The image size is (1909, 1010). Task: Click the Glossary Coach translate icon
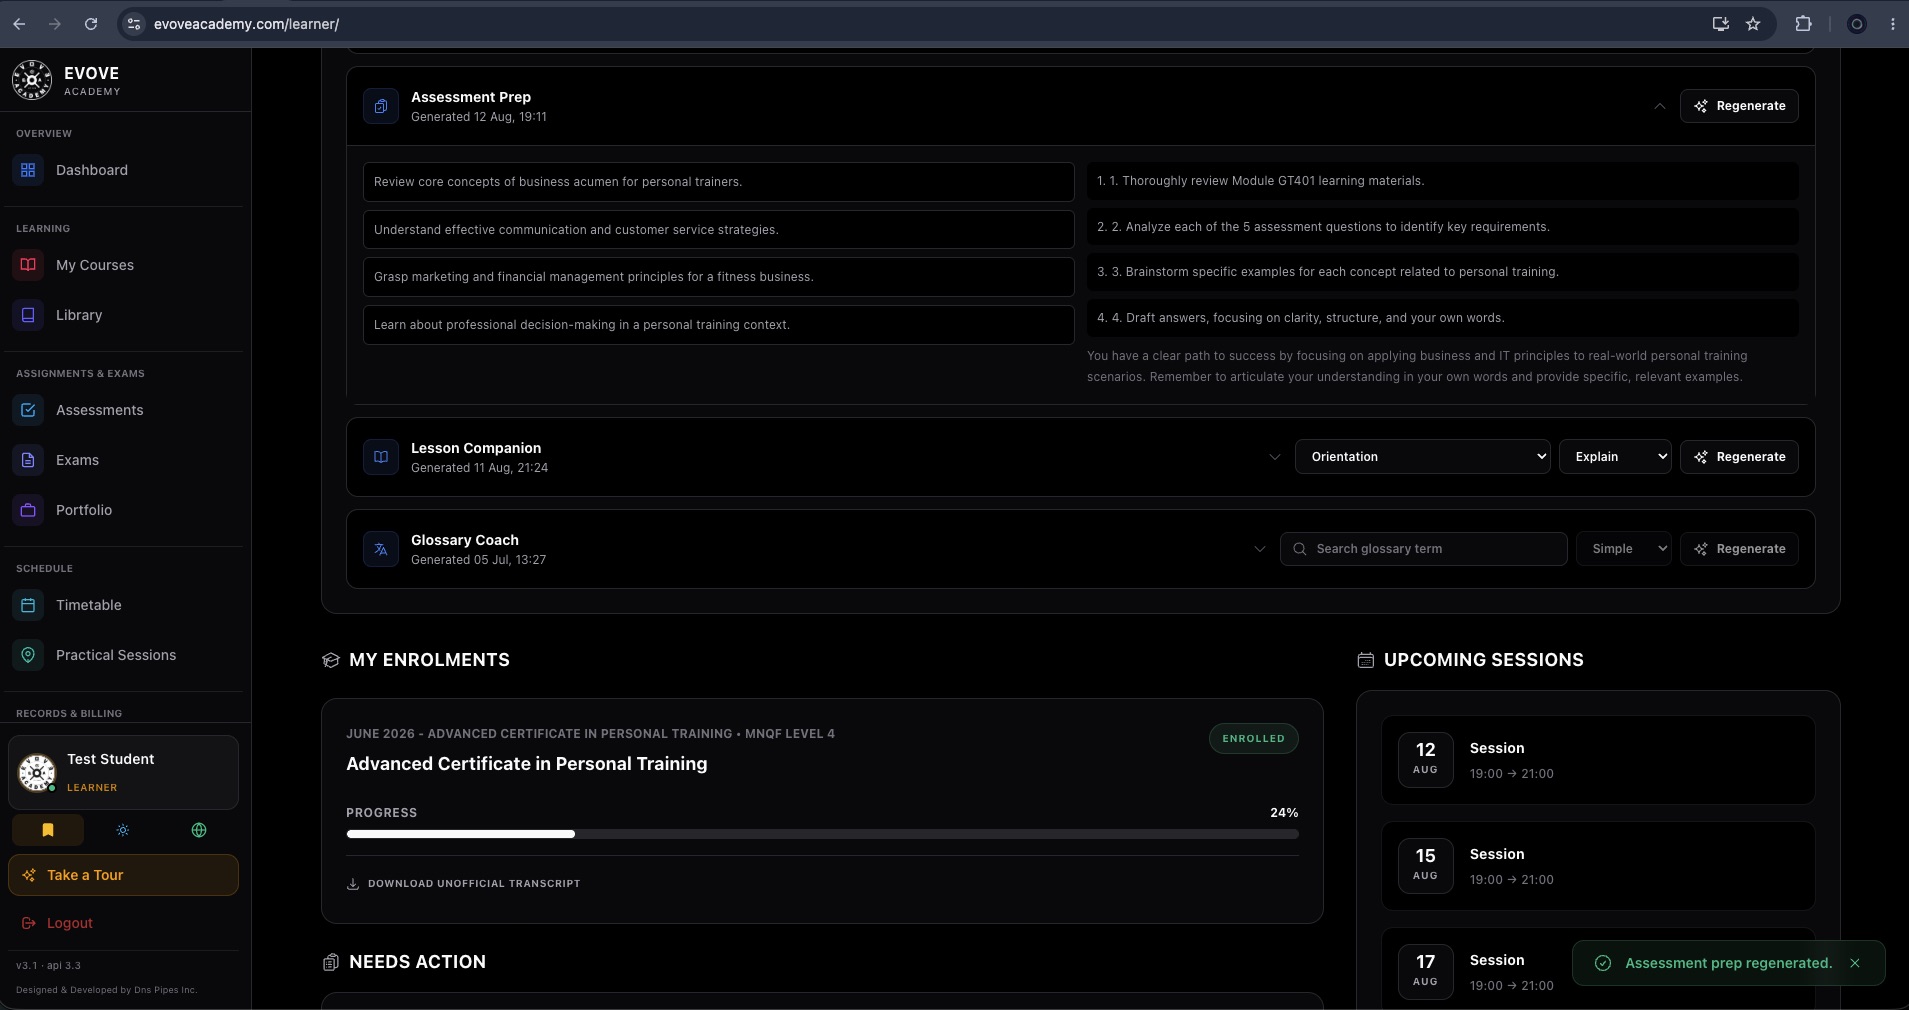[x=381, y=549]
